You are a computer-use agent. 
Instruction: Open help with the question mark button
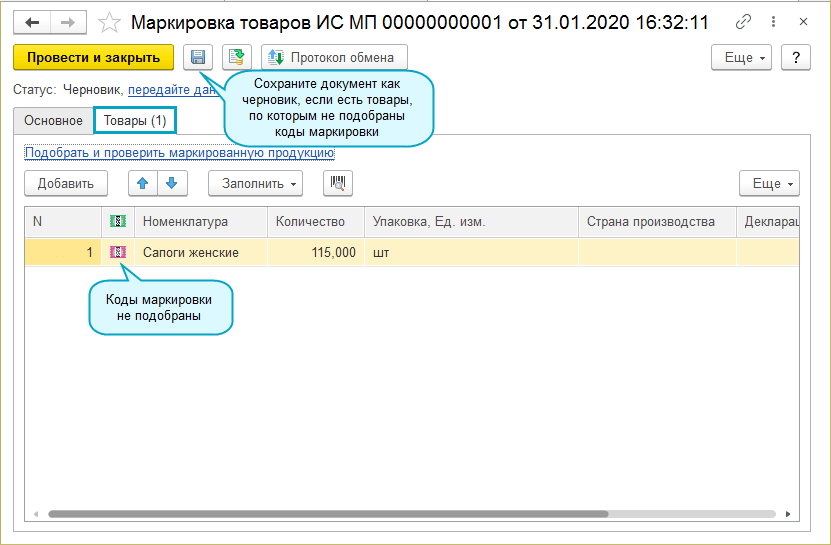coord(795,57)
